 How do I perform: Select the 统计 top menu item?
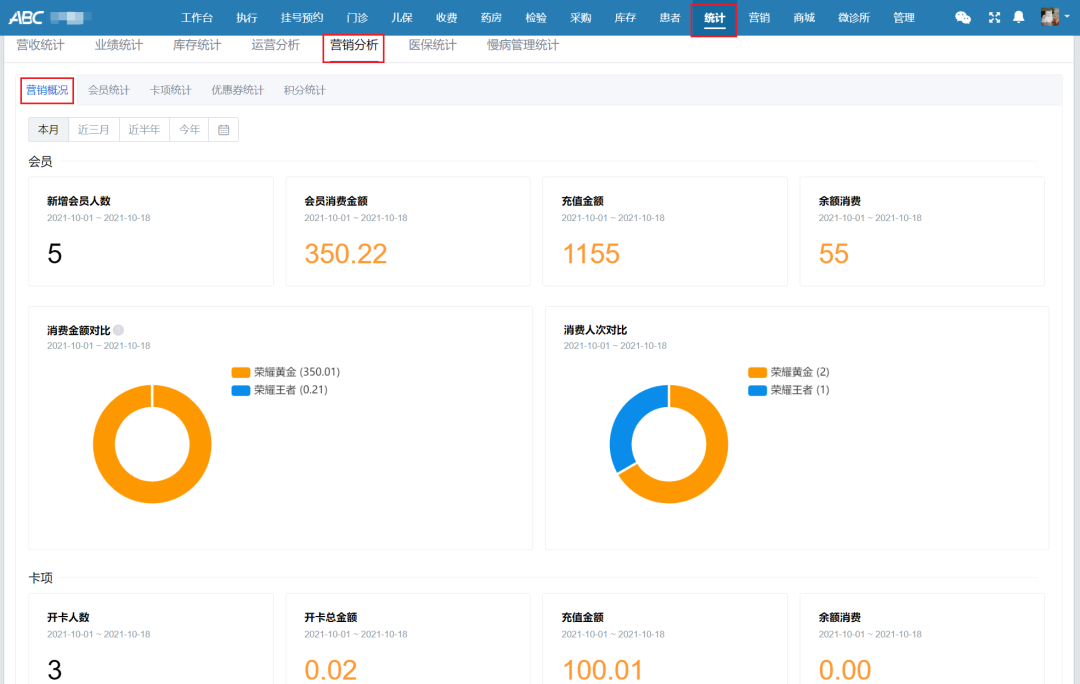click(714, 18)
